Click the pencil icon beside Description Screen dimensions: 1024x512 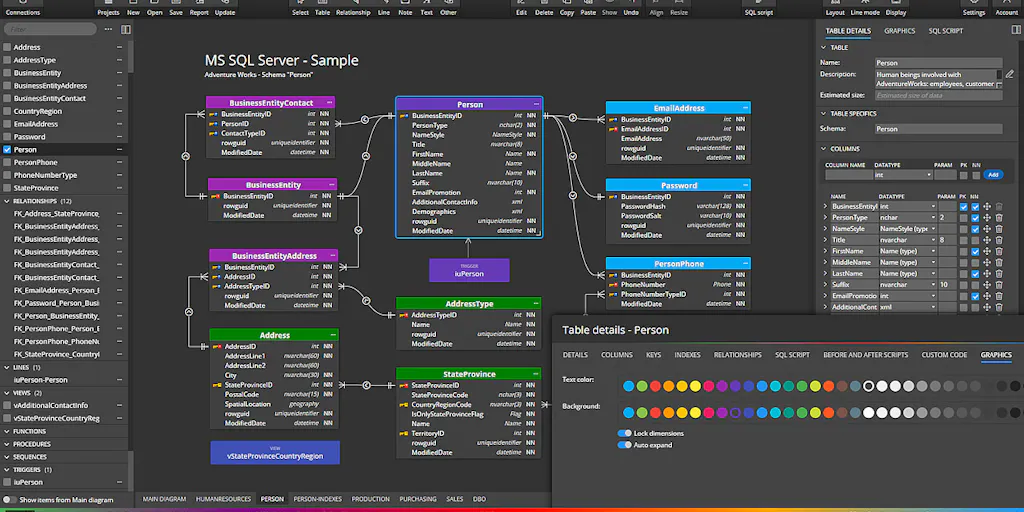[1010, 74]
